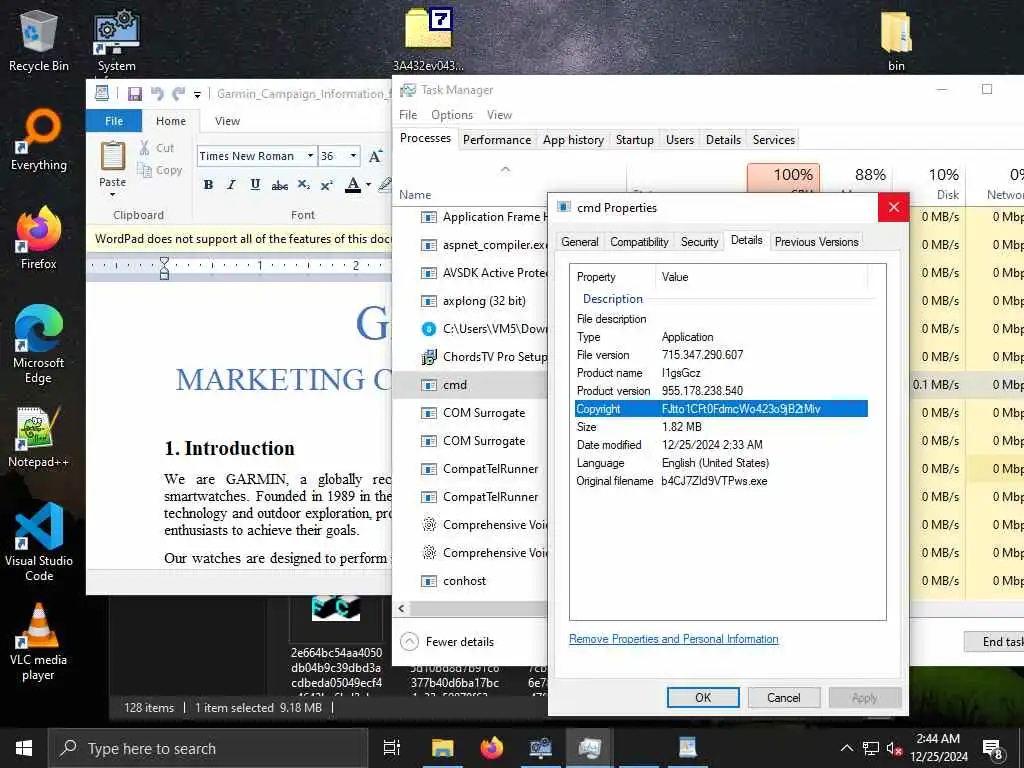Click Task Manager horizontal scrollbar left arrow
The width and height of the screenshot is (1024, 768).
pos(401,609)
